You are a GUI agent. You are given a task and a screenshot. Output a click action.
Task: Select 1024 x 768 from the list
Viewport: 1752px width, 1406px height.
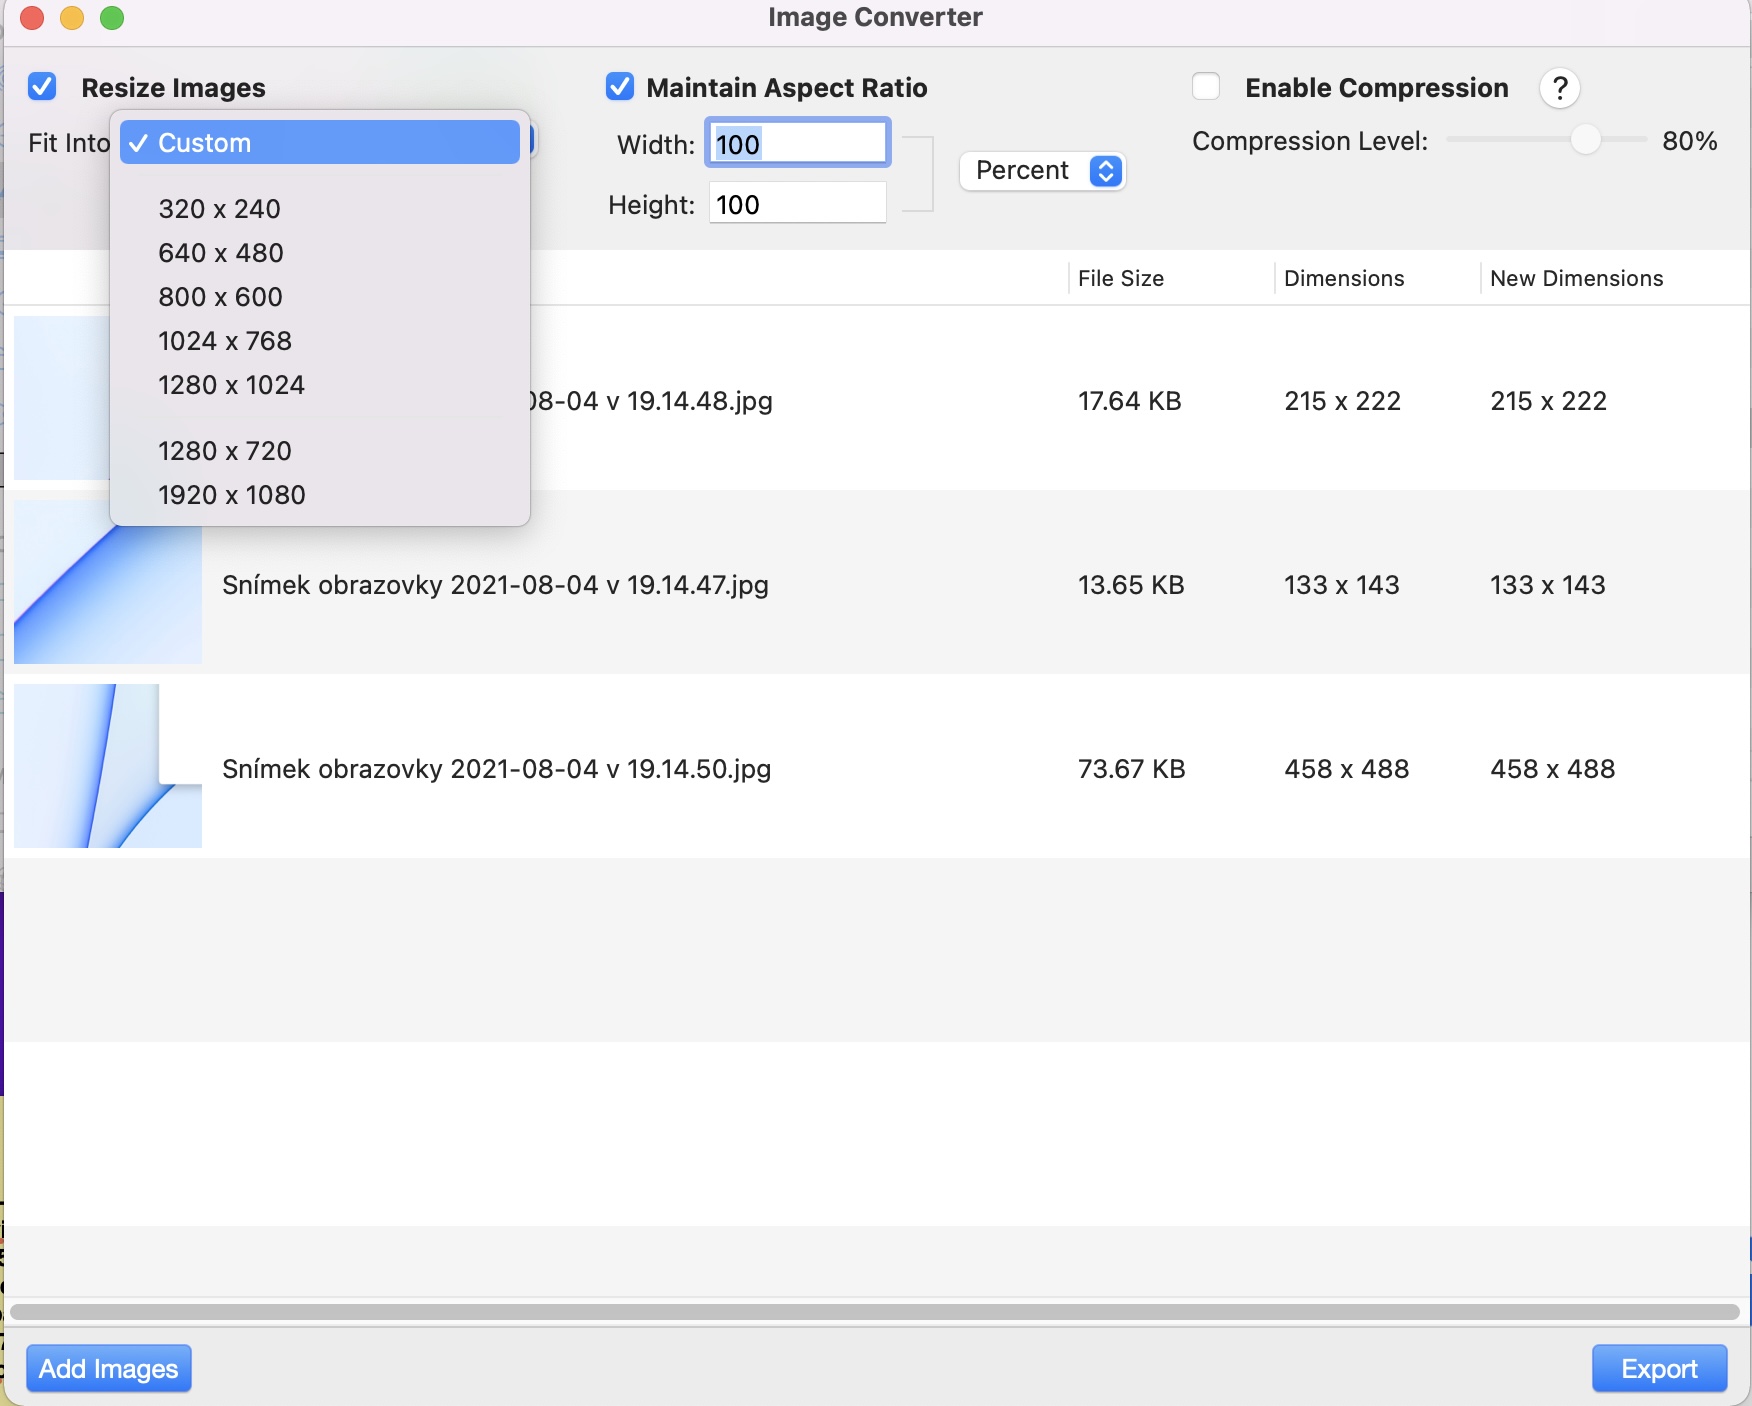[x=225, y=341]
